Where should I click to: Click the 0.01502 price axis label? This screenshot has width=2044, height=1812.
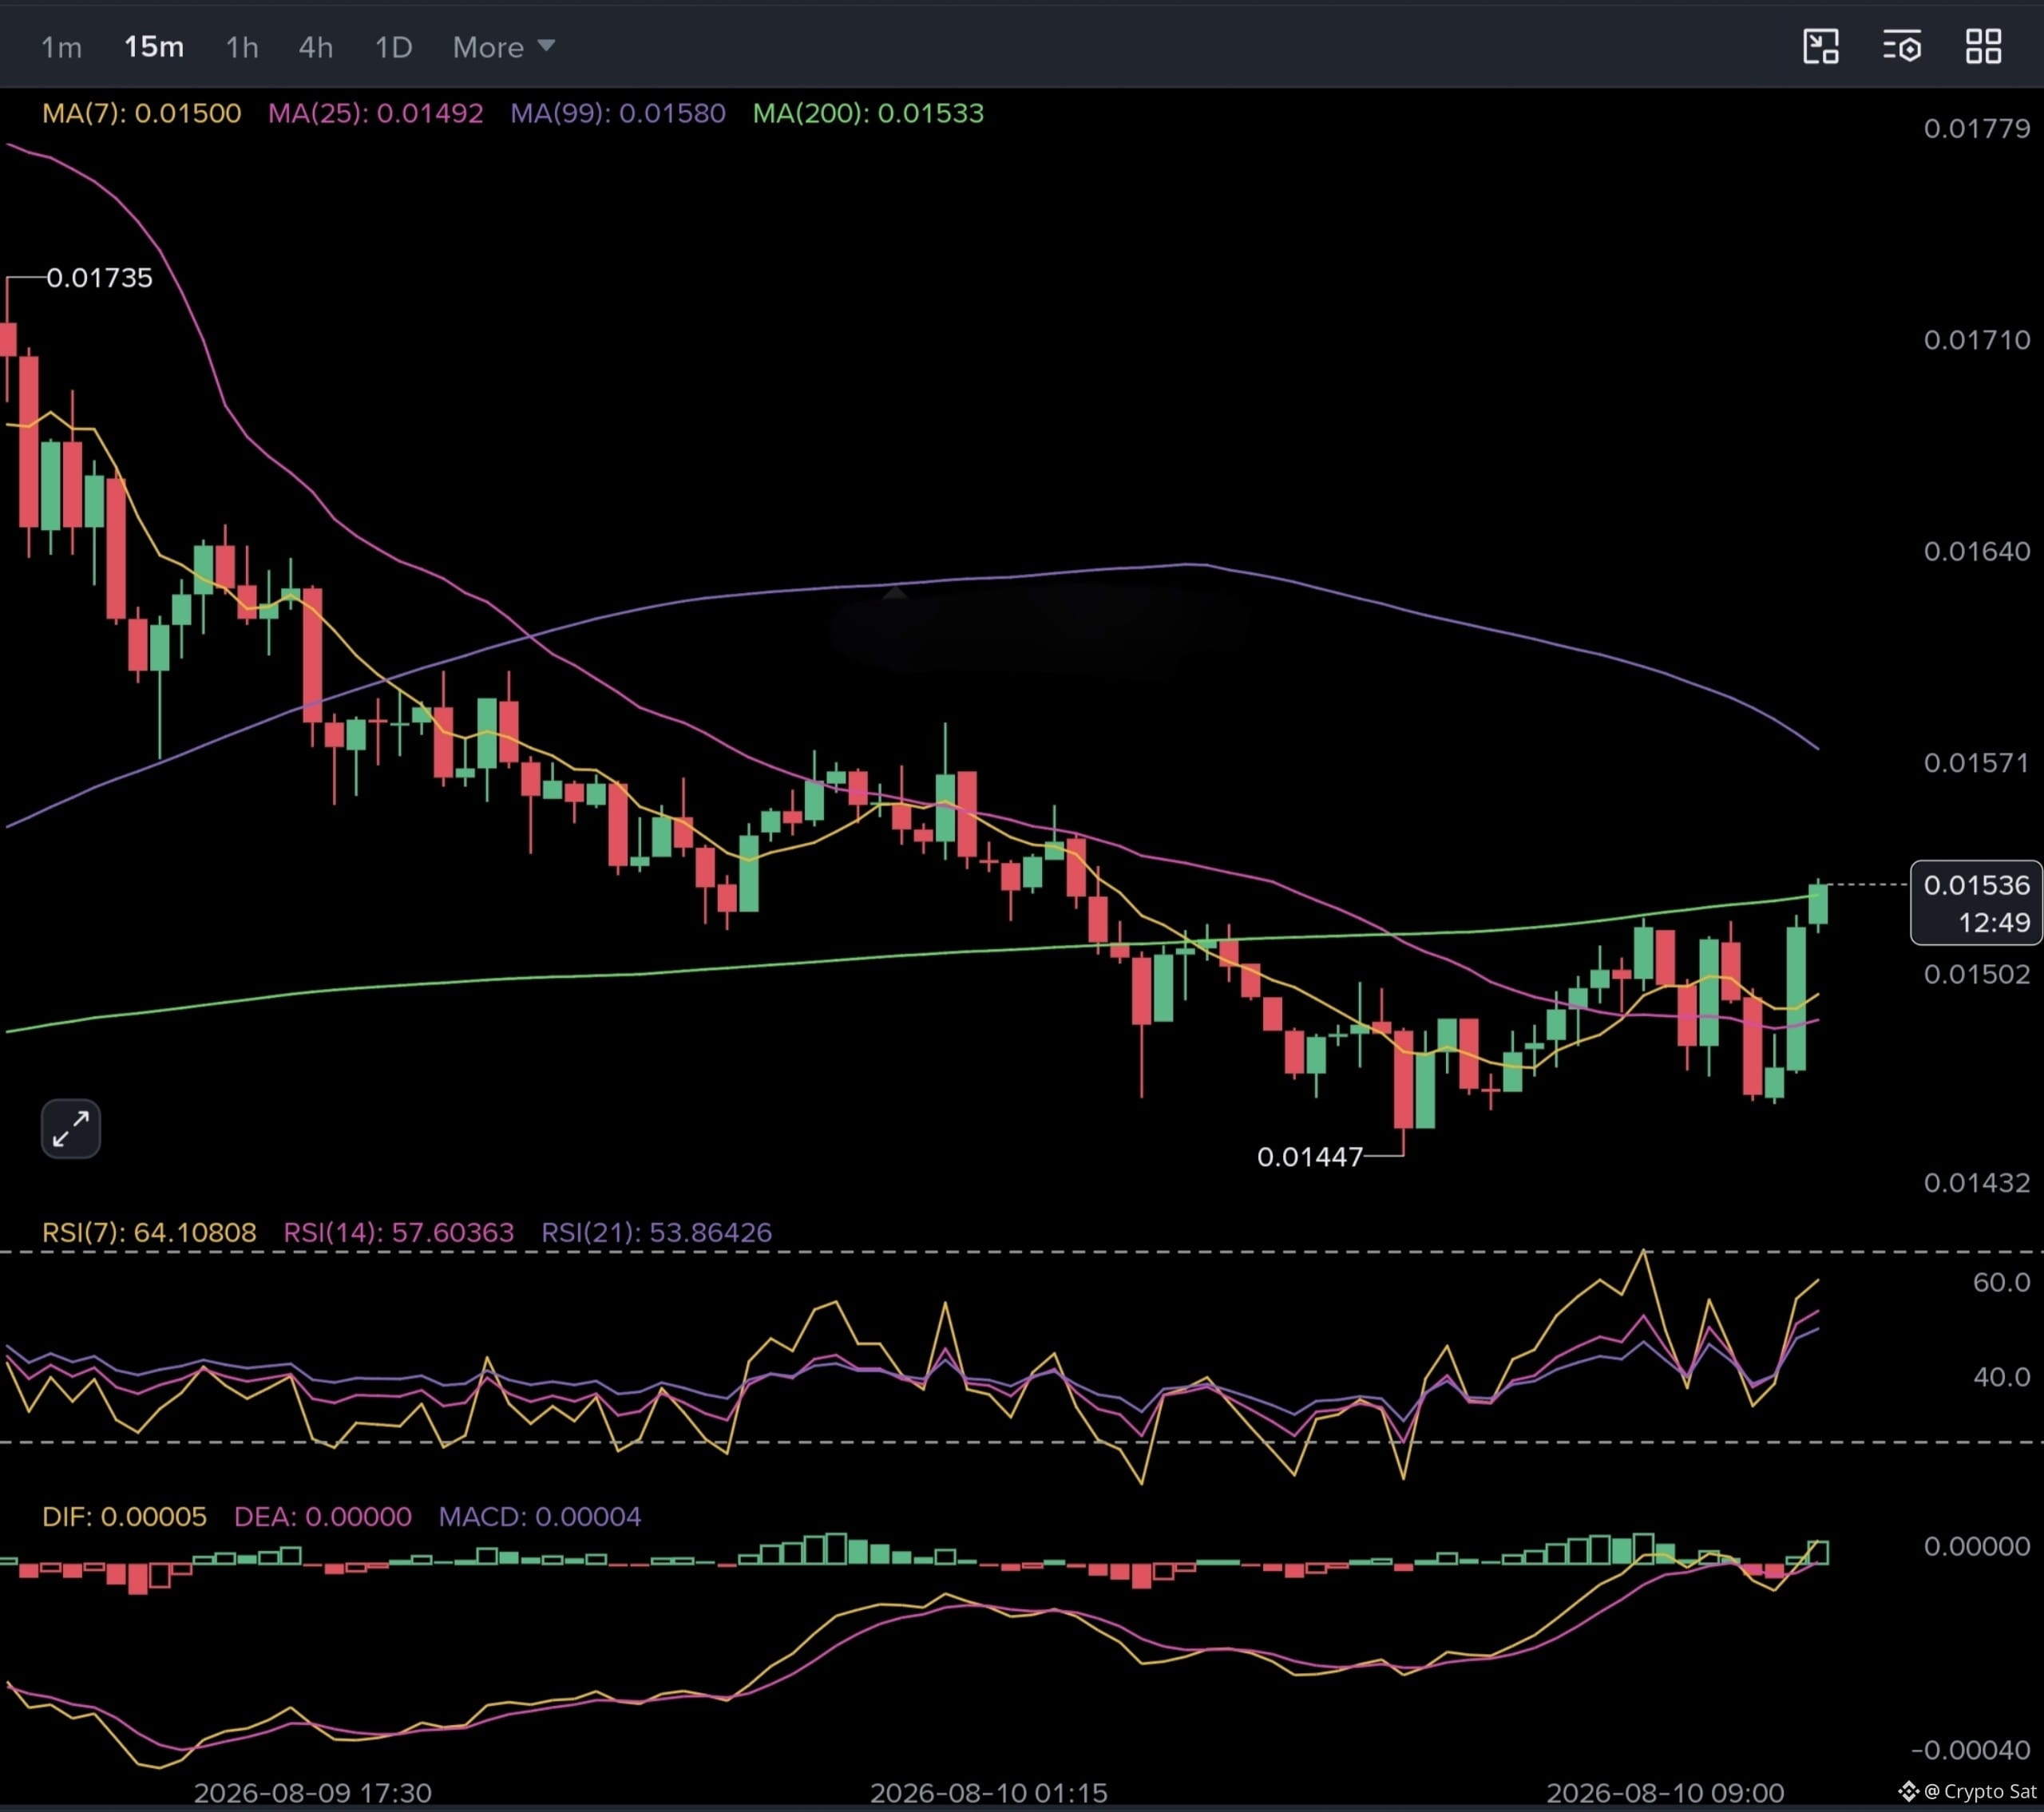click(1976, 974)
